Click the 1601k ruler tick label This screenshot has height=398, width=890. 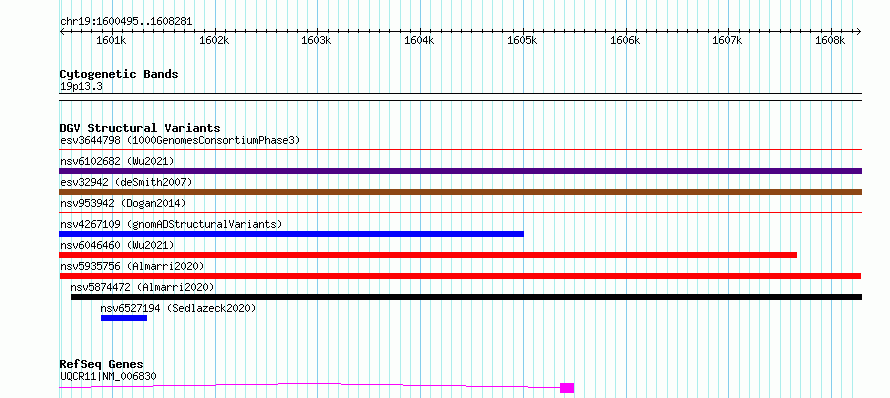(x=111, y=41)
